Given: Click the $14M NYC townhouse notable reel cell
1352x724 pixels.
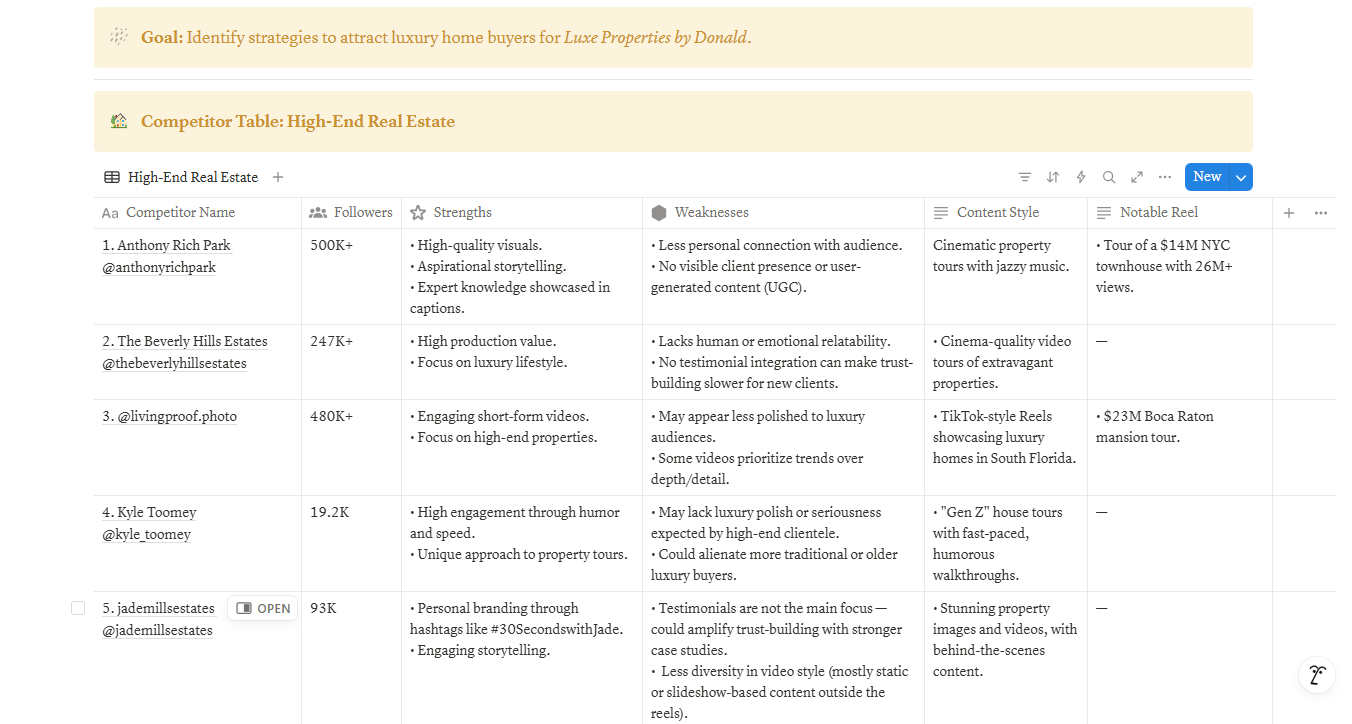Looking at the screenshot, I should (1180, 276).
